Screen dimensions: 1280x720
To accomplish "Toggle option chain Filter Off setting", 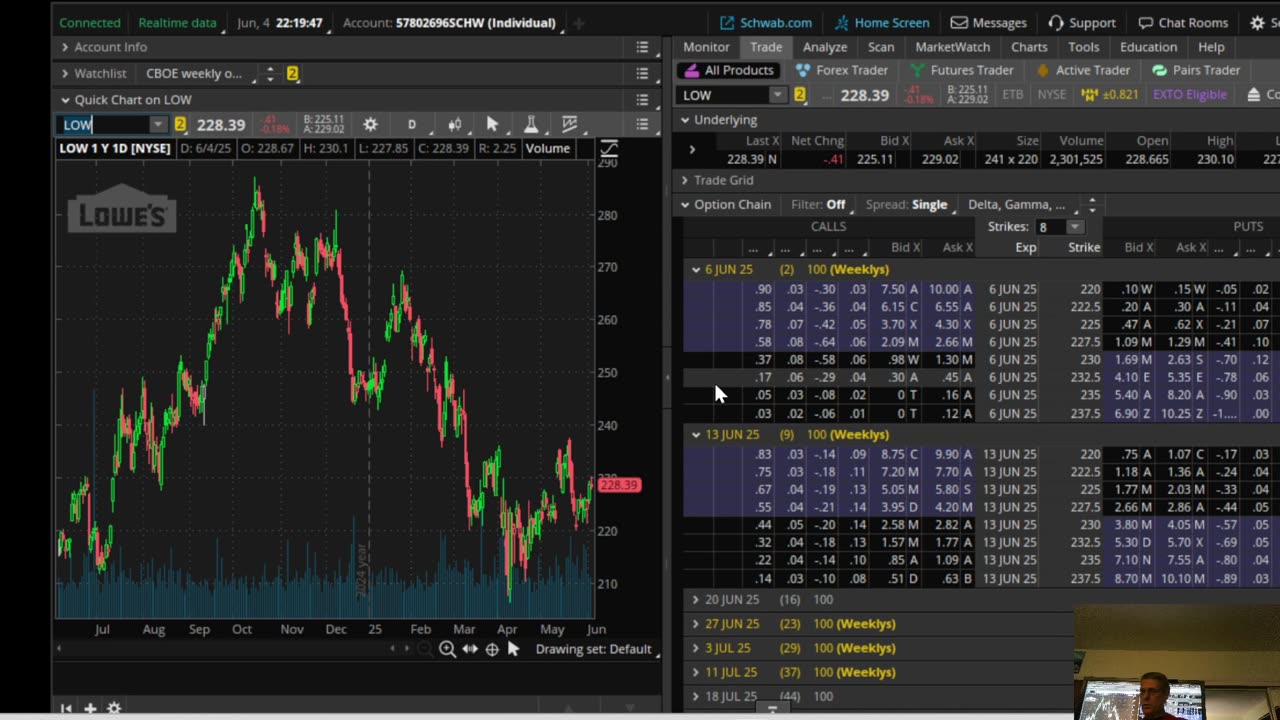I will (x=818, y=204).
